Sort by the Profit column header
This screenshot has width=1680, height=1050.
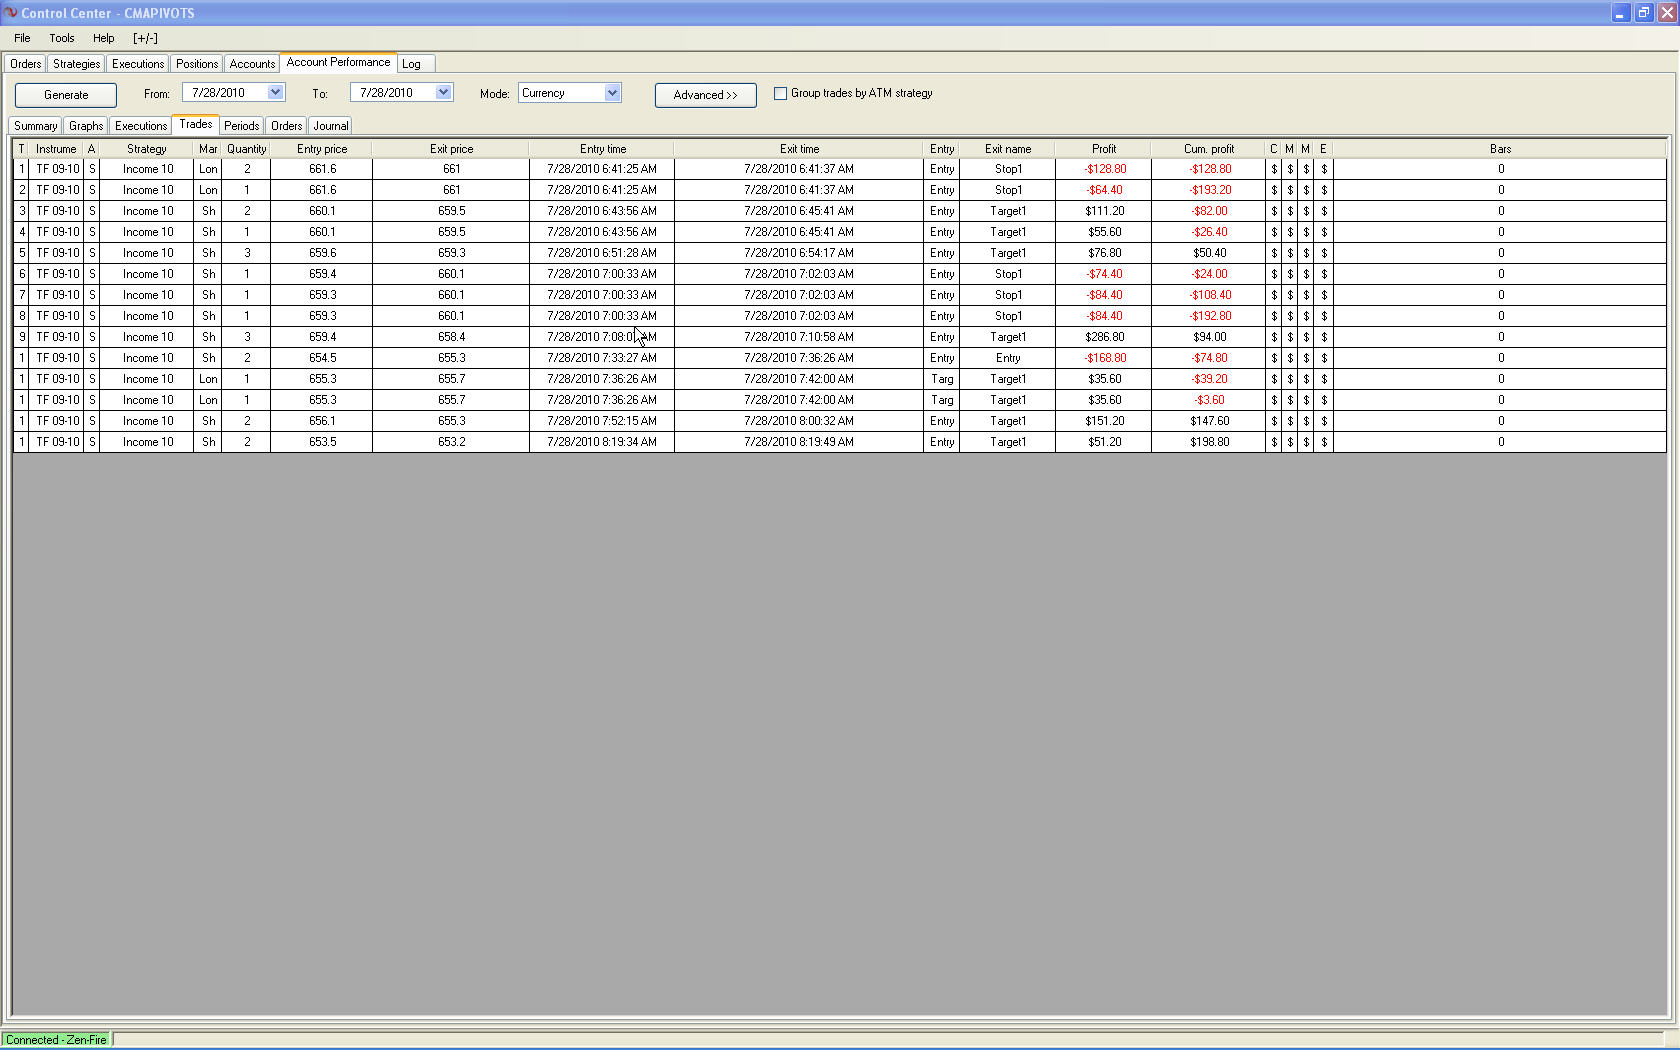1104,149
